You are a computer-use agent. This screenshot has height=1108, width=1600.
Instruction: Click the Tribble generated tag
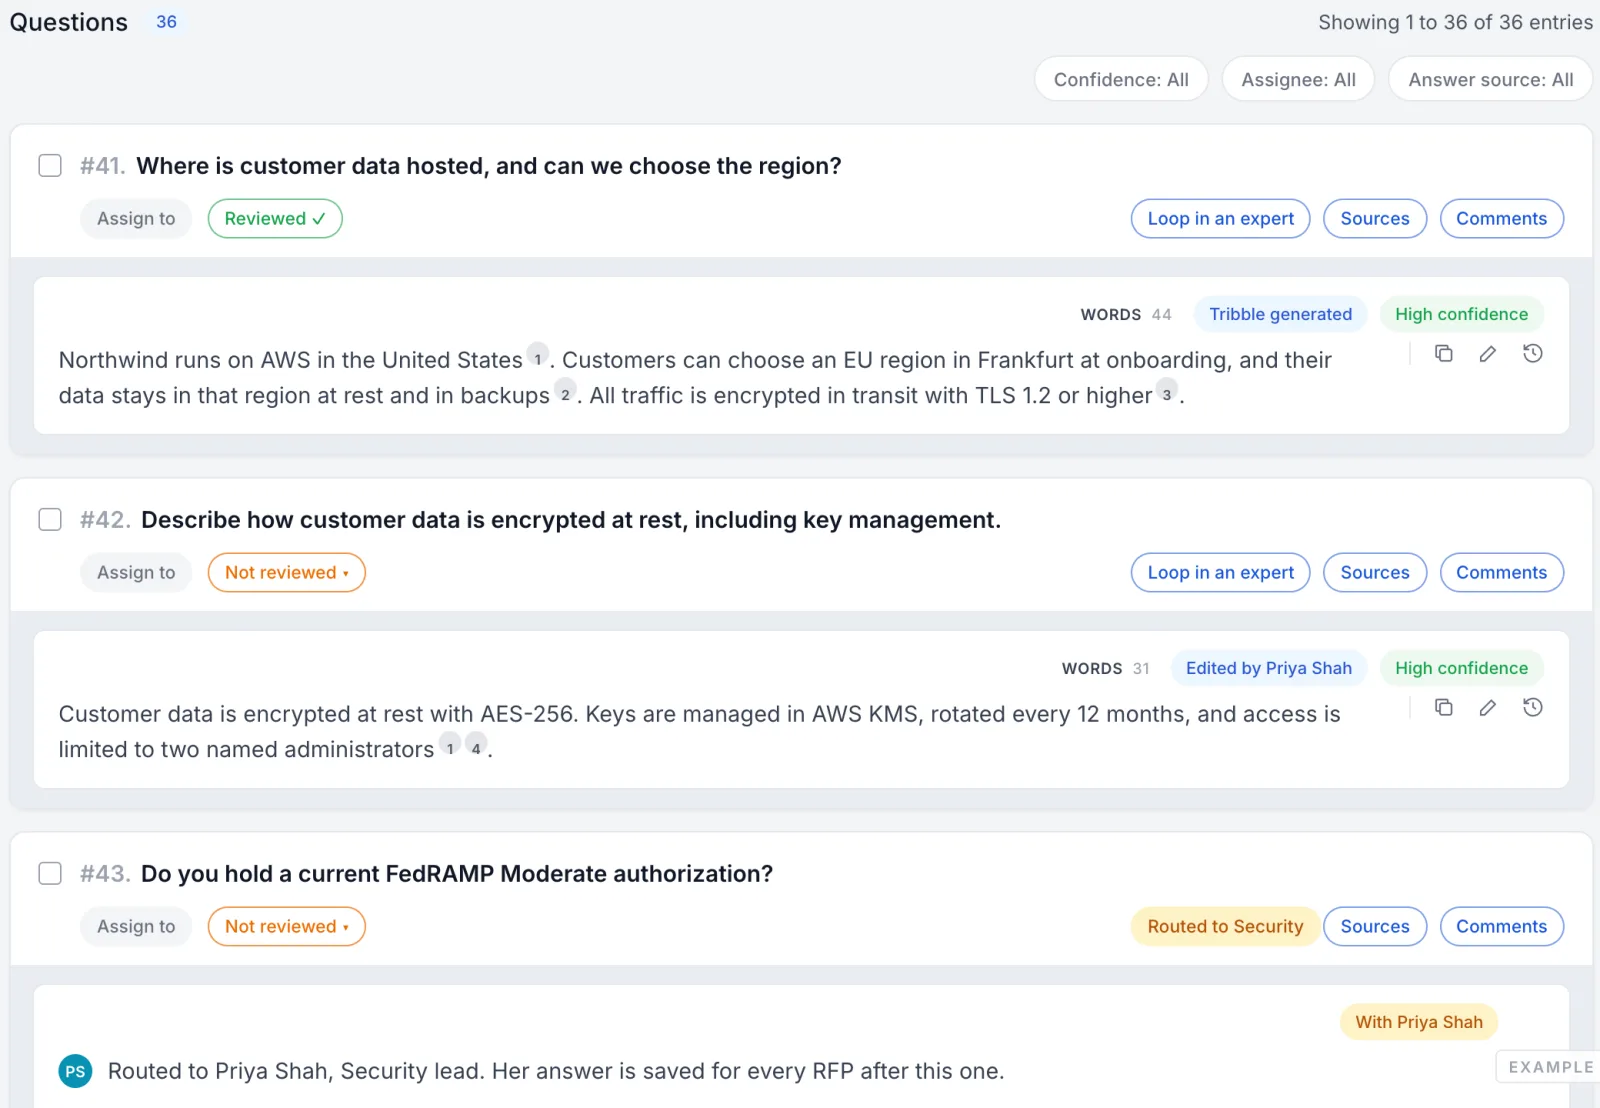pyautogui.click(x=1280, y=314)
